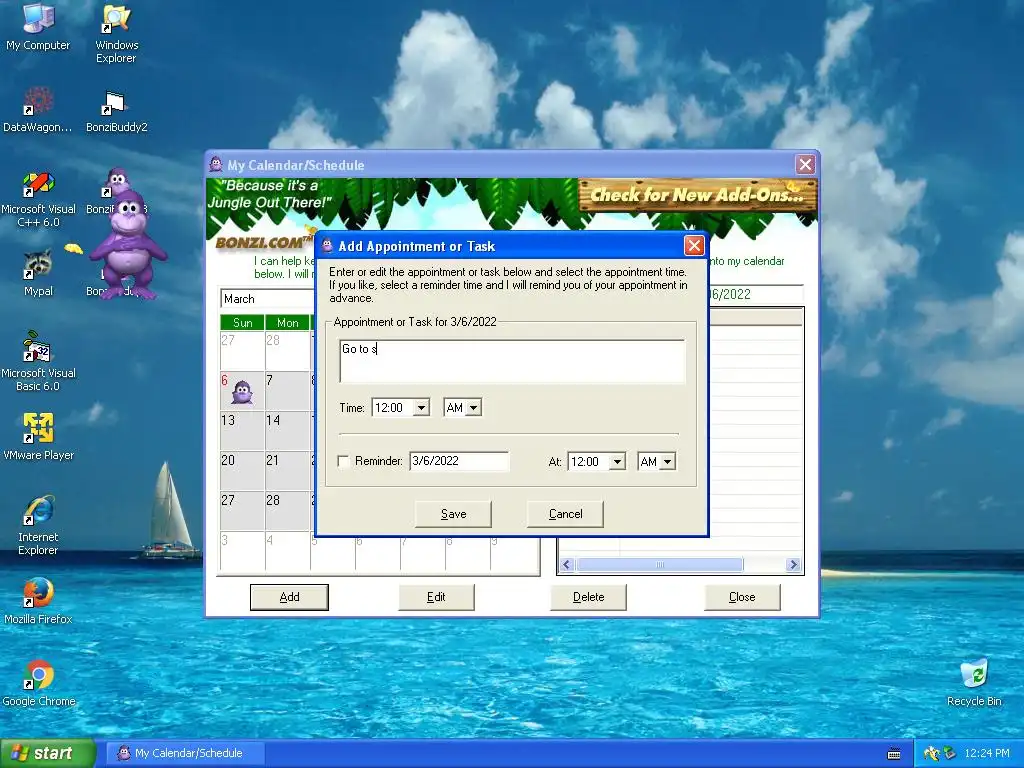Image resolution: width=1024 pixels, height=768 pixels.
Task: Close the Add Appointment or Task dialog
Action: (694, 246)
